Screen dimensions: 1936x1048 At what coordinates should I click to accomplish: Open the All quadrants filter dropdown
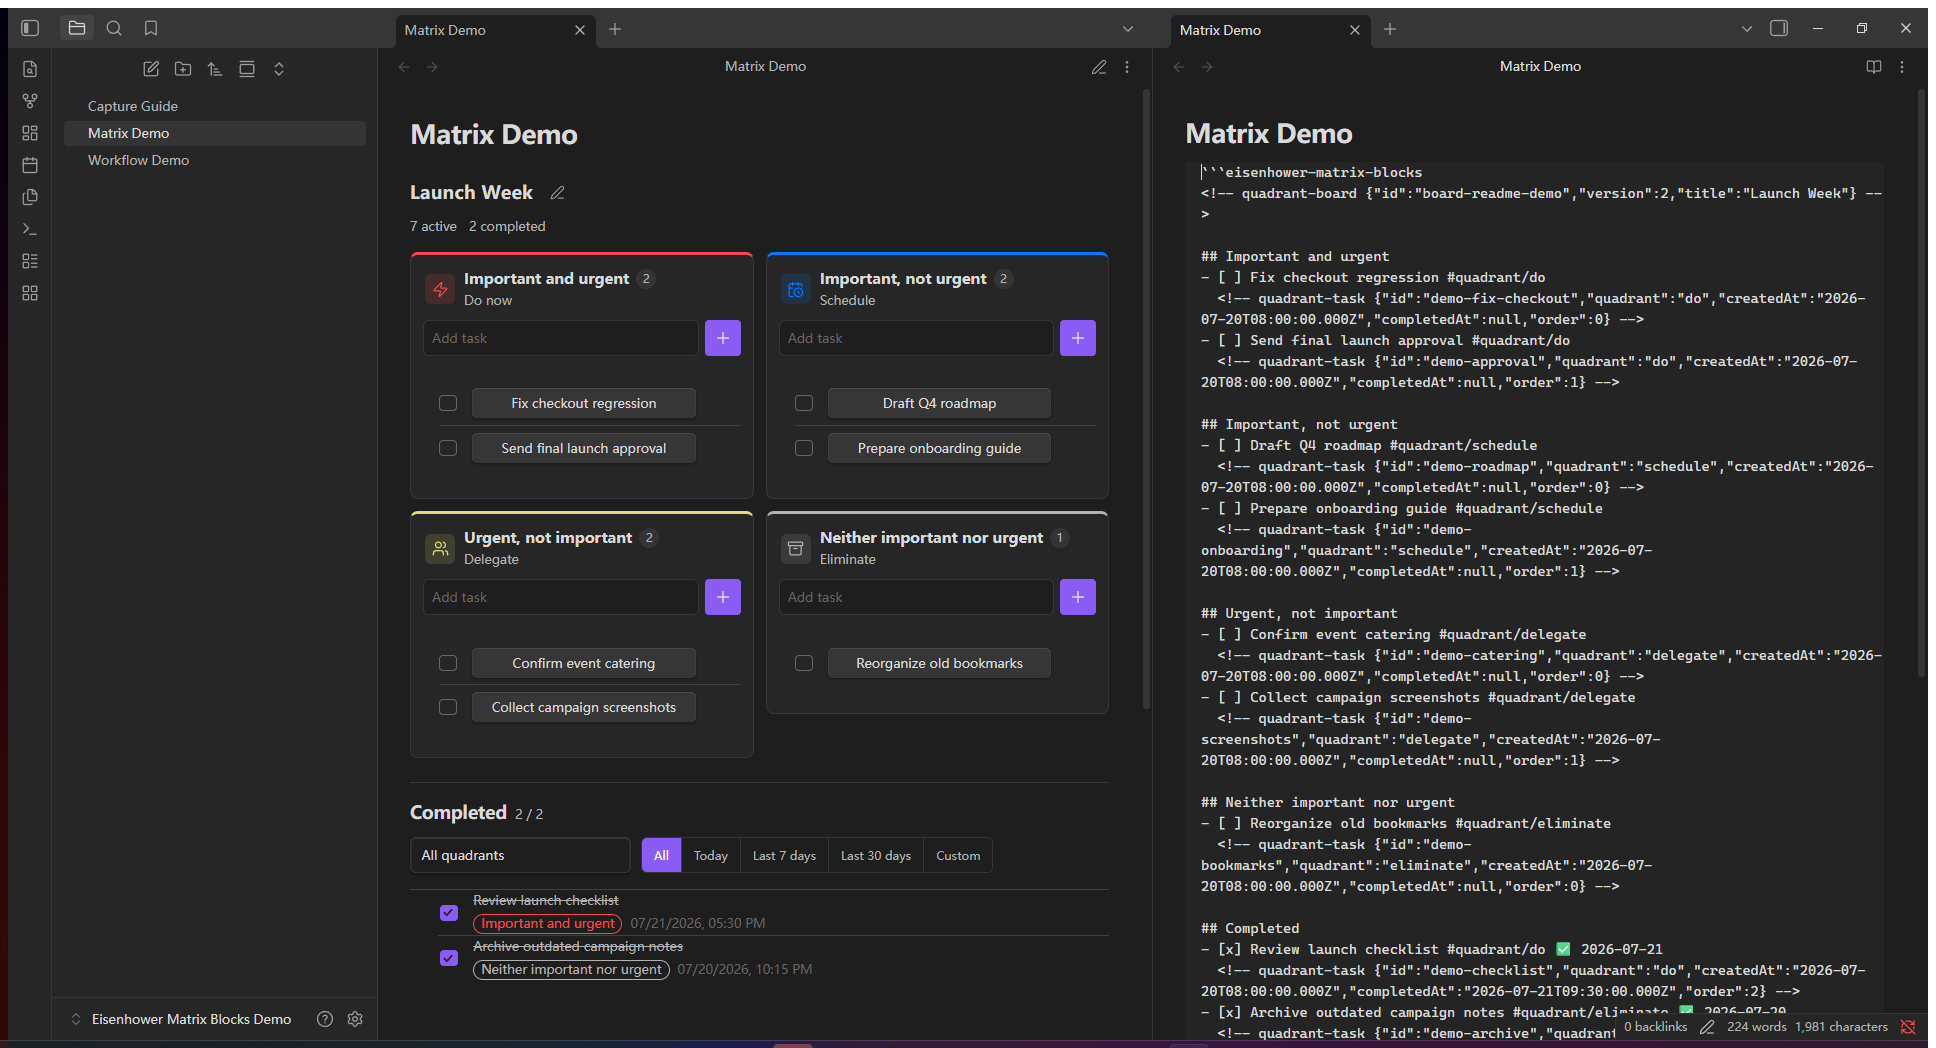click(520, 855)
